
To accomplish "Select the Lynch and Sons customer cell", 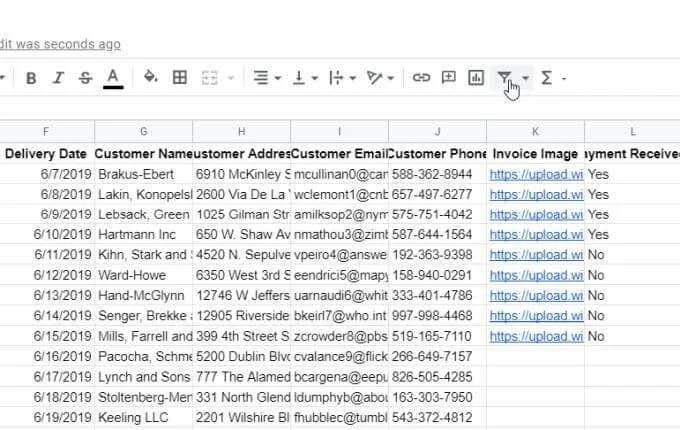I will 144,377.
